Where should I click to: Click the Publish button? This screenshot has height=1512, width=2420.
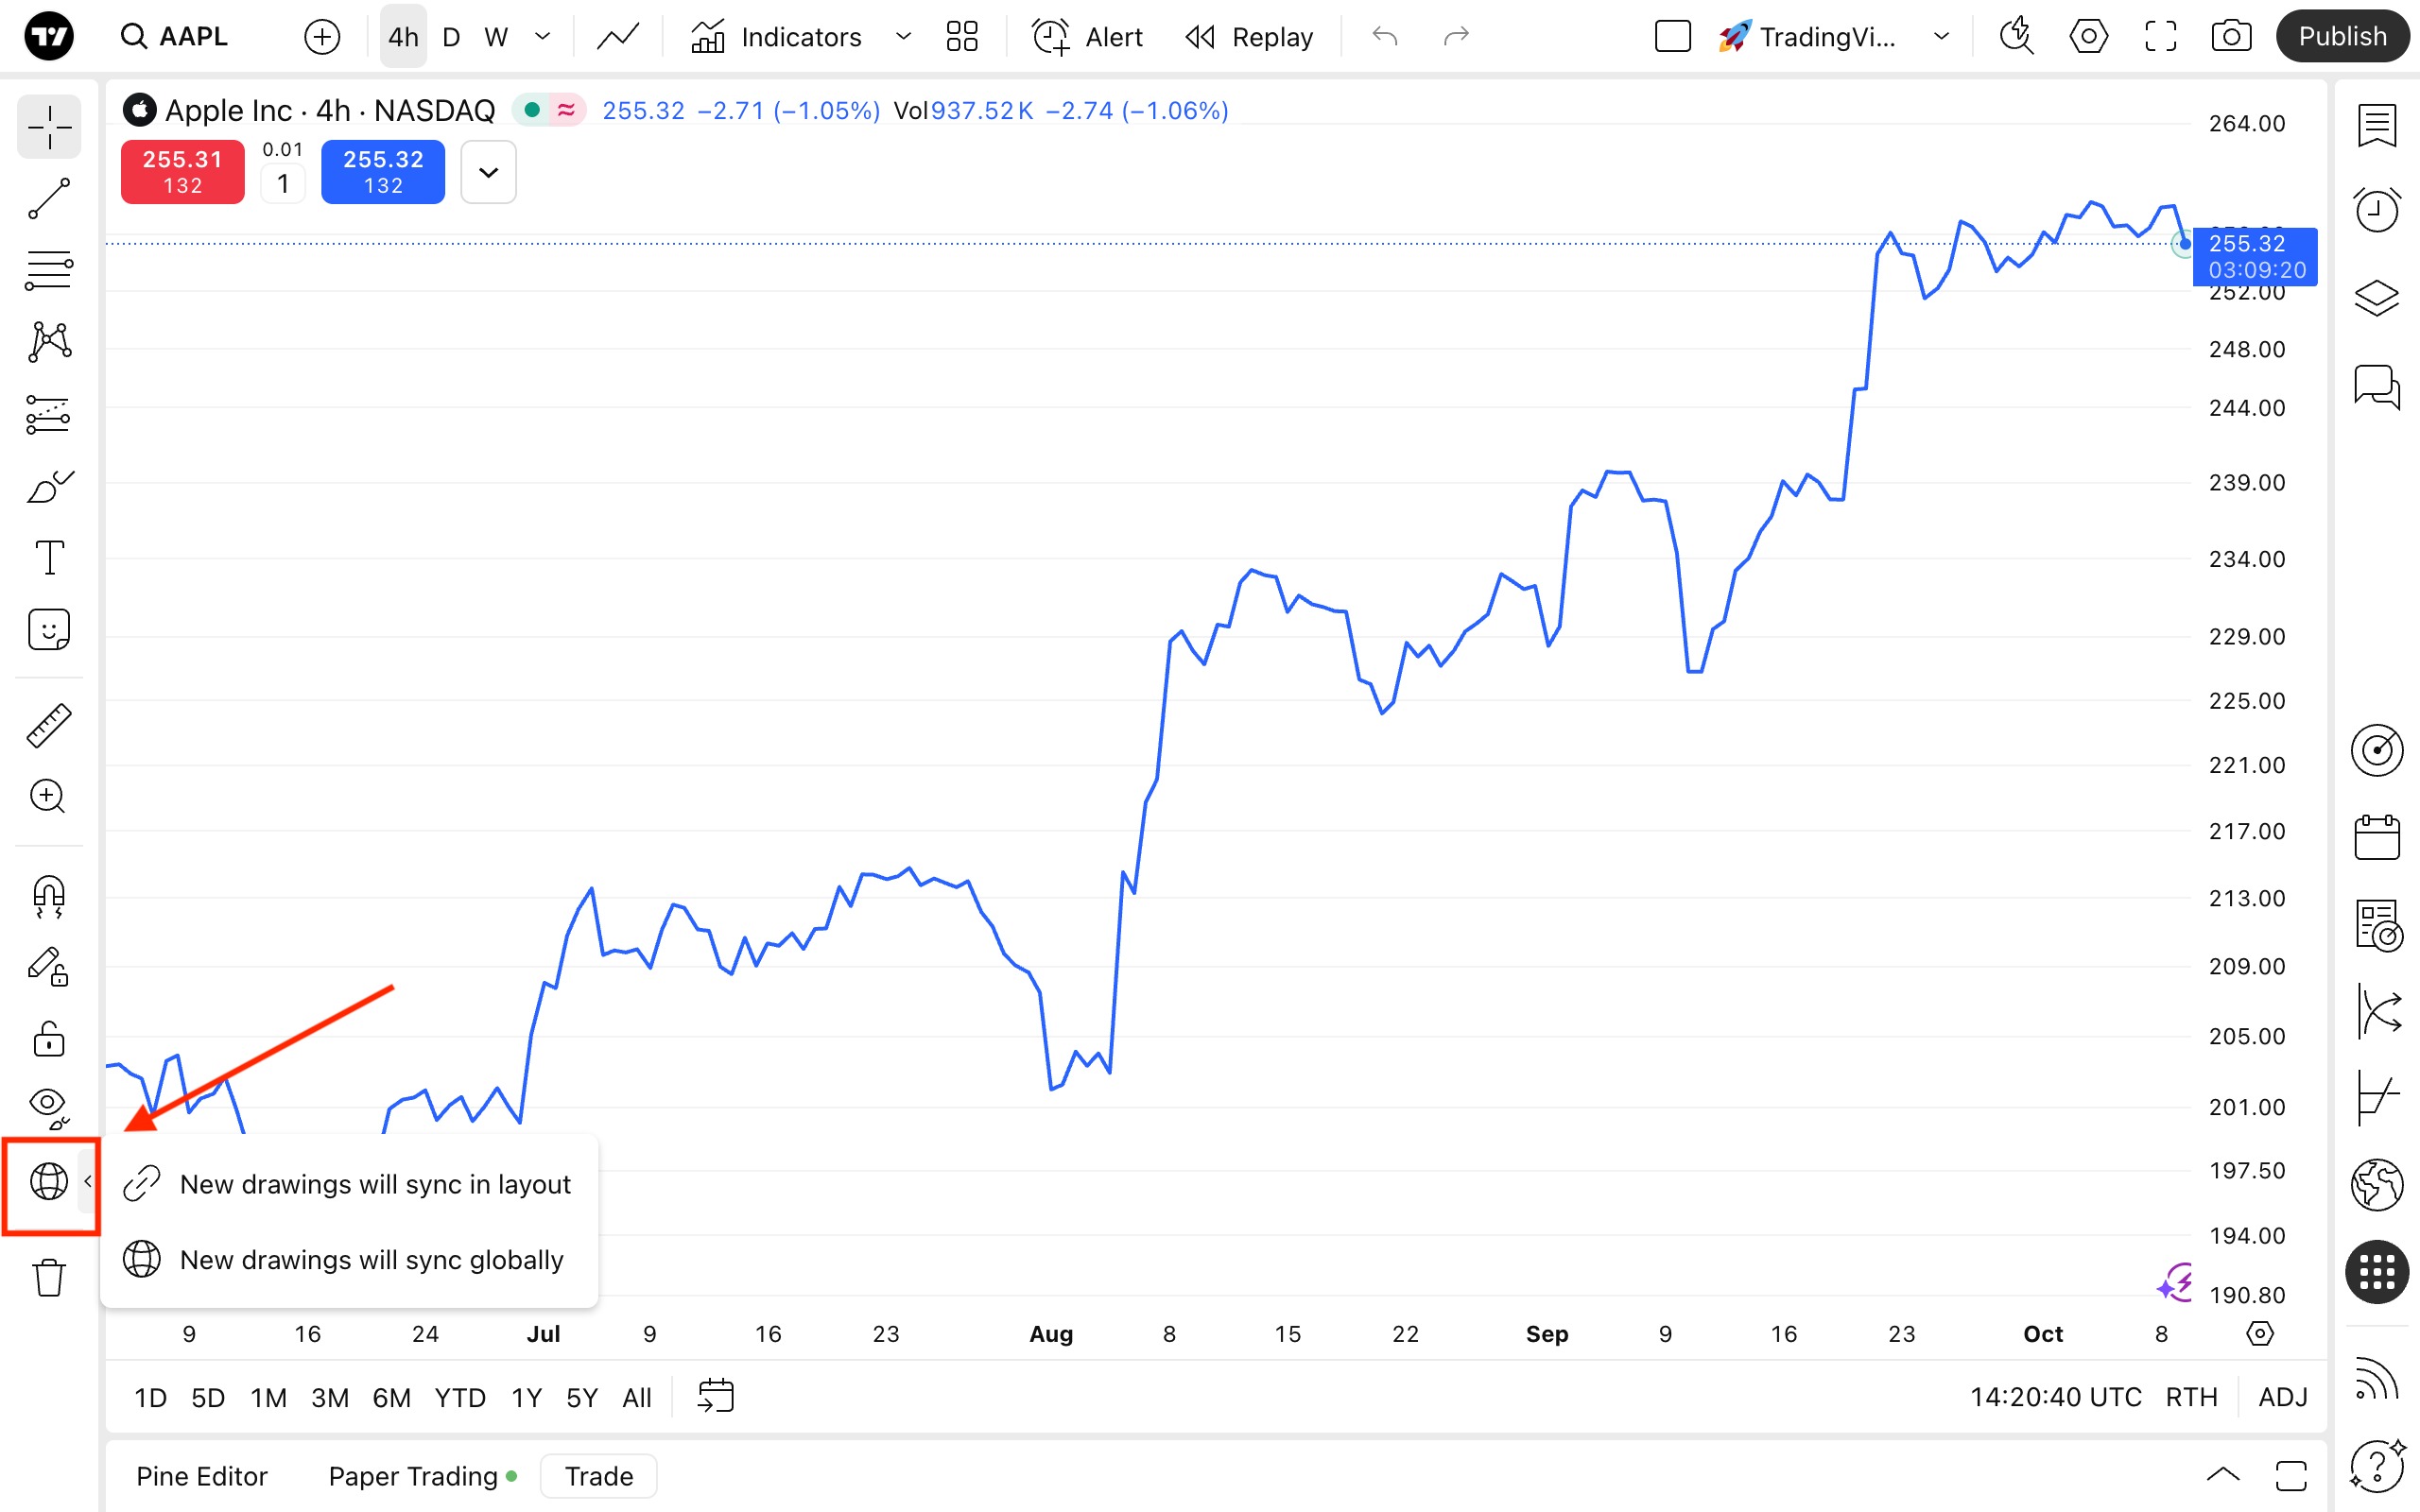click(2341, 37)
